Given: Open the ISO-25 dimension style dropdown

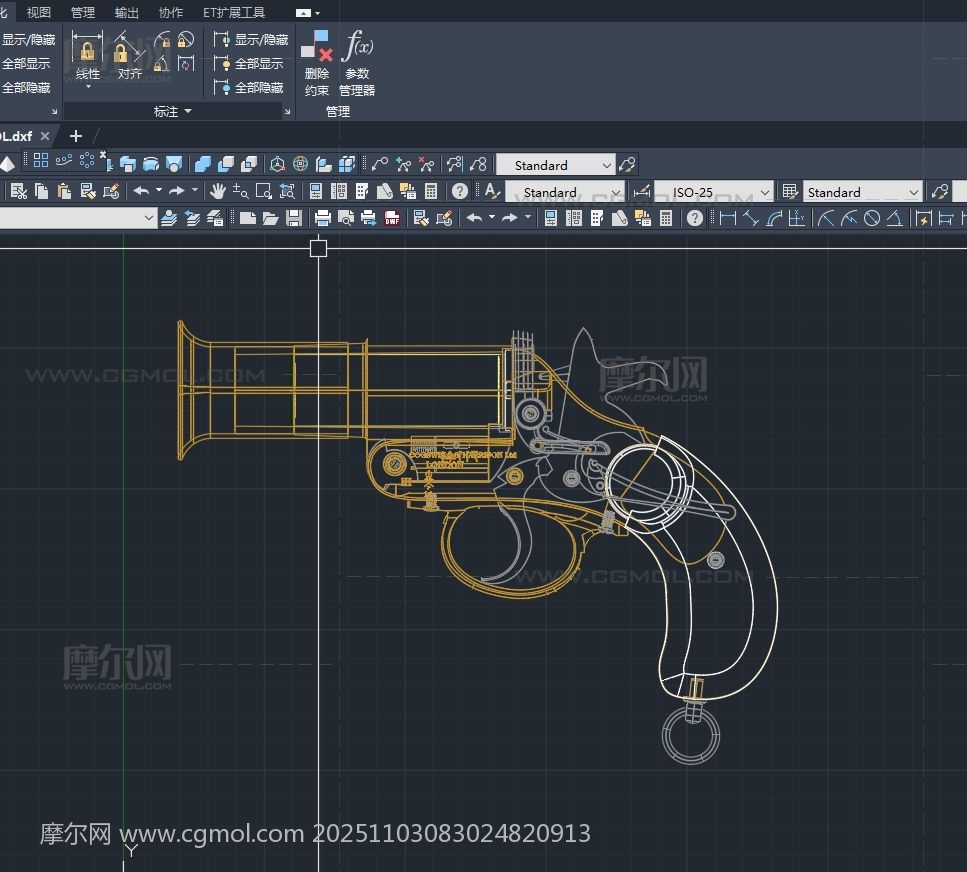Looking at the screenshot, I should (x=764, y=192).
